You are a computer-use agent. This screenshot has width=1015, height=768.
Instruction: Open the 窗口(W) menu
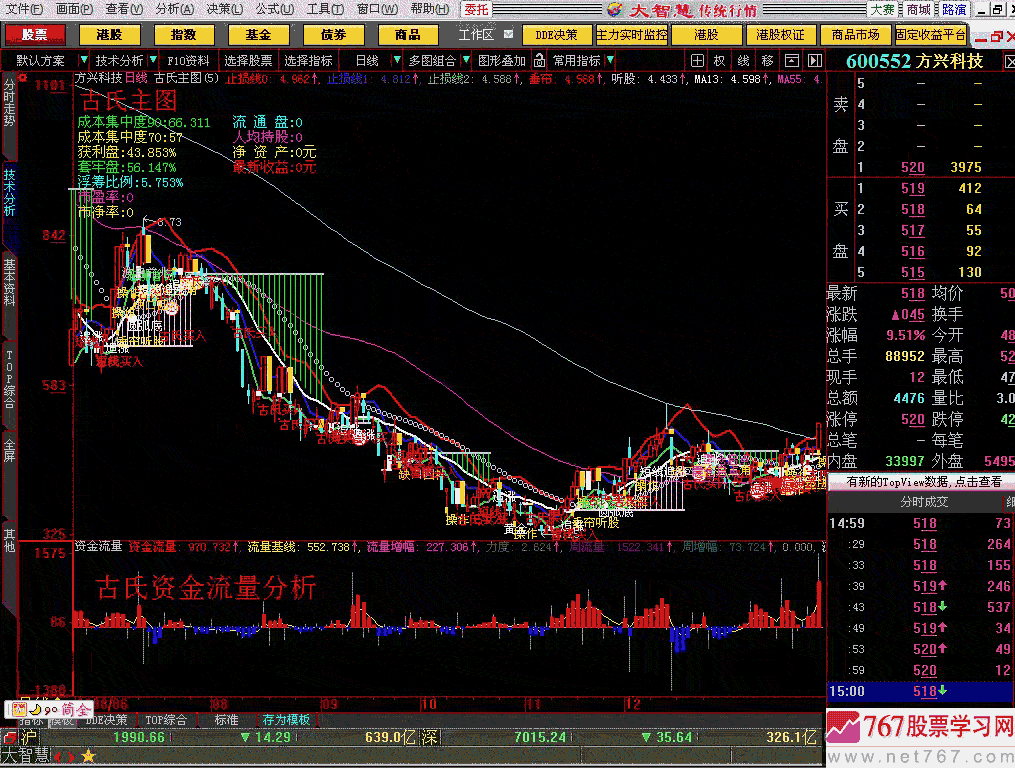tap(377, 9)
